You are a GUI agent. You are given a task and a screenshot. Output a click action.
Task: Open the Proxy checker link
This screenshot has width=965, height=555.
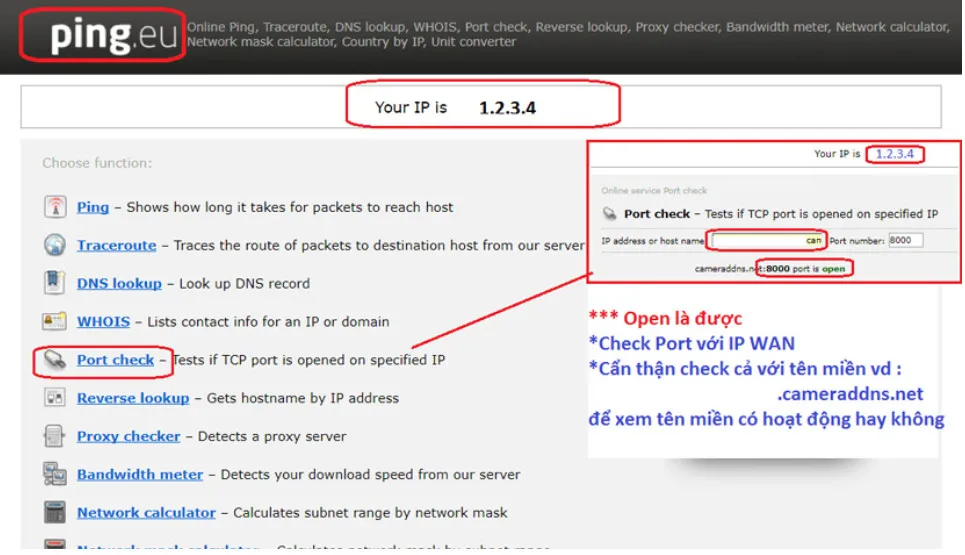pos(129,436)
